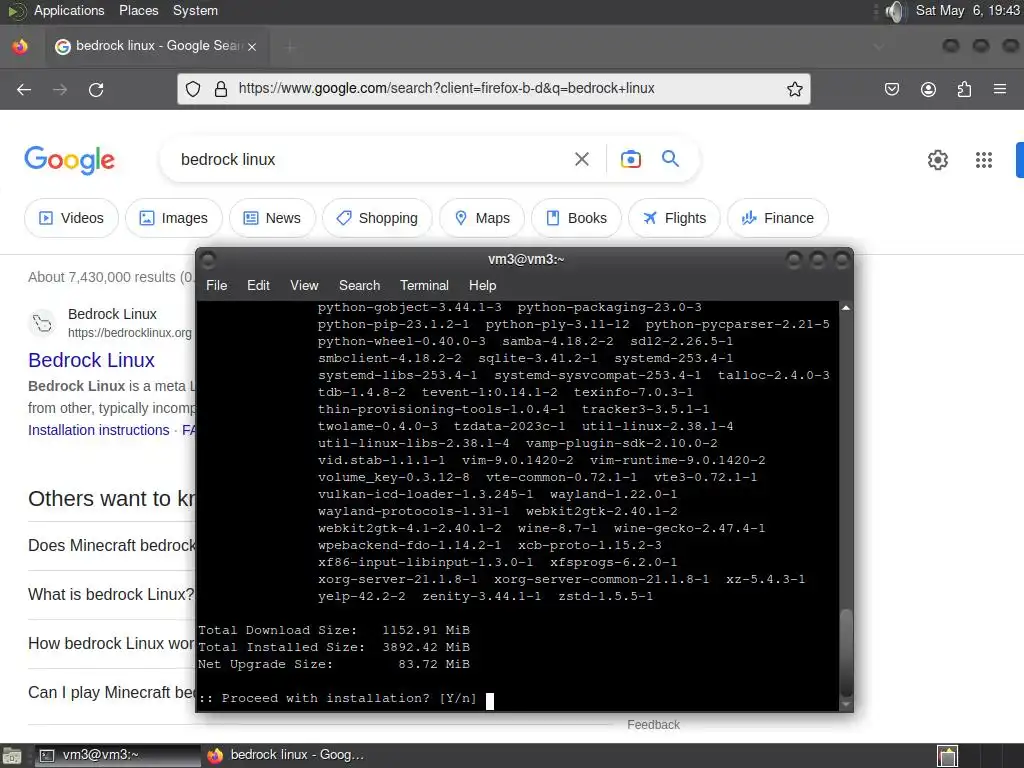
Task: Filter results by Maps
Action: point(482,218)
